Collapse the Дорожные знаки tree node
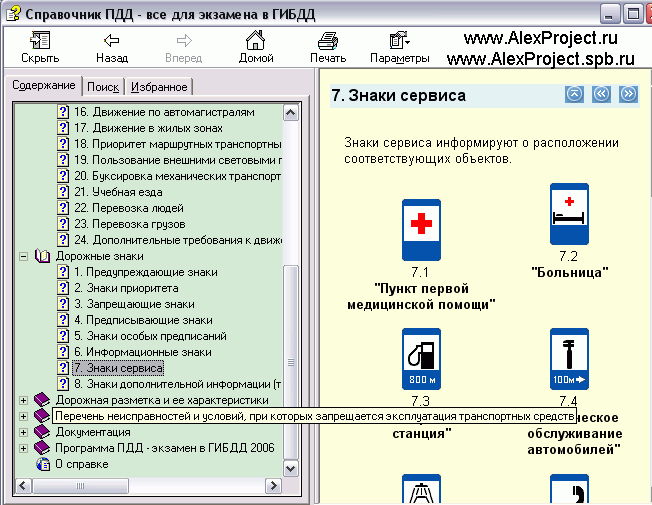The image size is (652, 505). click(24, 257)
